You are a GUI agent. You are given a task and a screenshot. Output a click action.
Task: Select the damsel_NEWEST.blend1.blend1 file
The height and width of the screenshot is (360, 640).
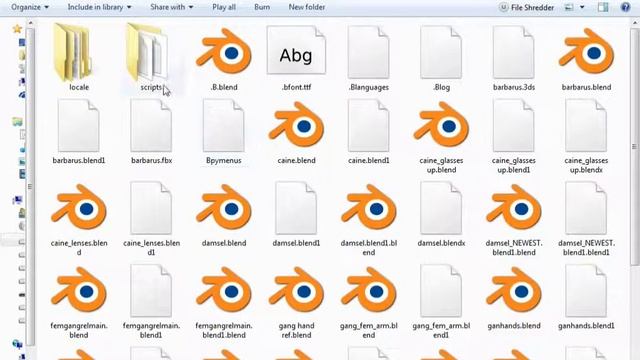(x=586, y=219)
